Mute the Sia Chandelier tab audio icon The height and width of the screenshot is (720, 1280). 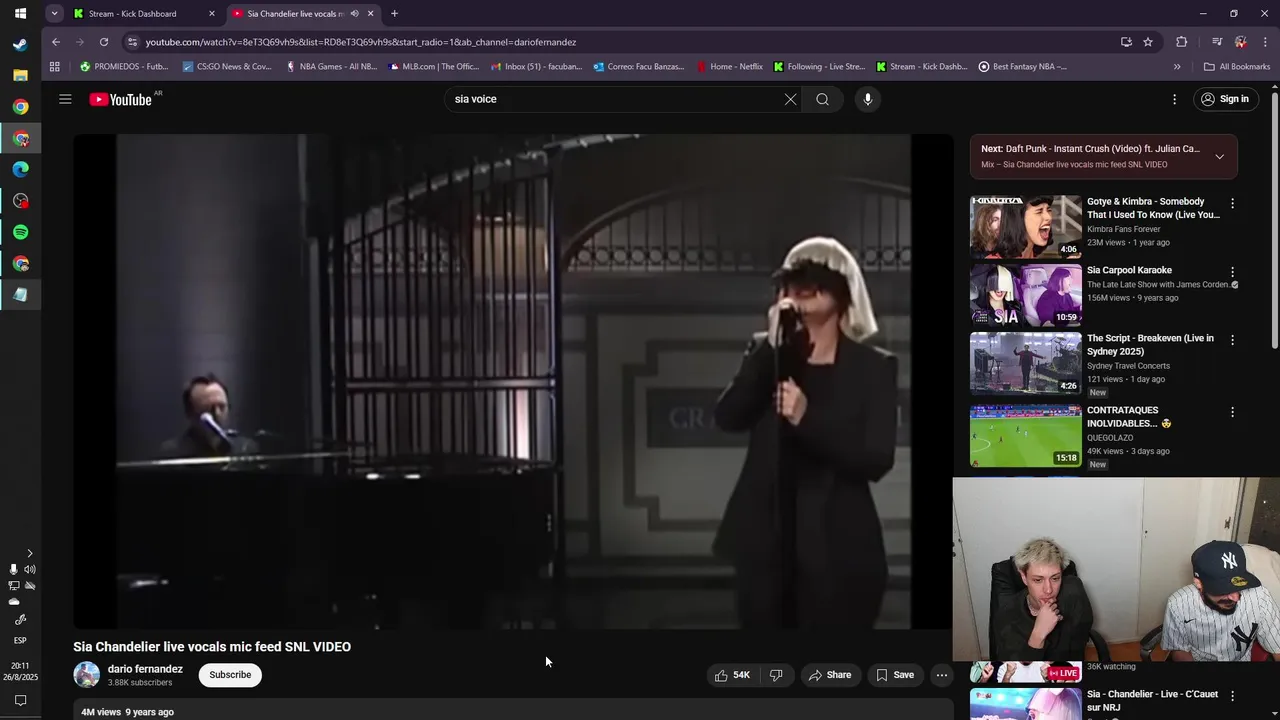[354, 14]
